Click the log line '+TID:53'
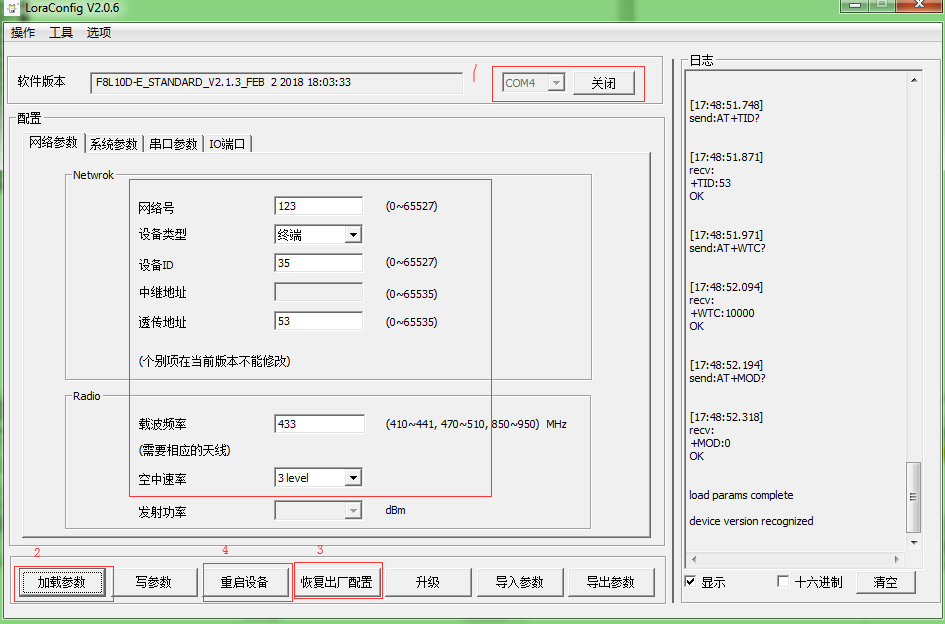The height and width of the screenshot is (624, 945). click(711, 183)
